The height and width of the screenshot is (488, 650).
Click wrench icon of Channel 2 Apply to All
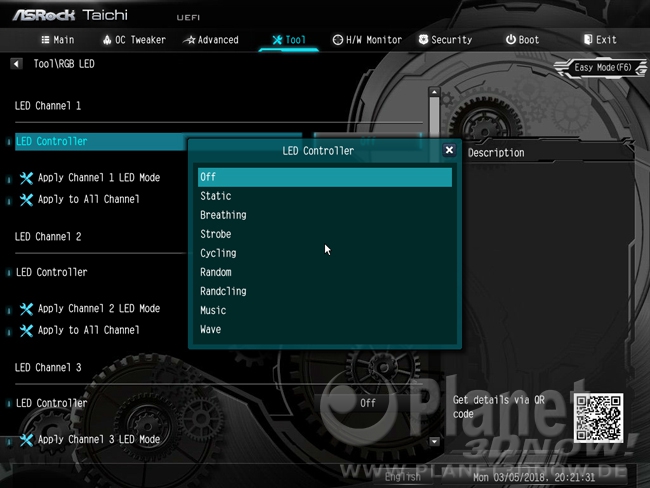(x=26, y=331)
